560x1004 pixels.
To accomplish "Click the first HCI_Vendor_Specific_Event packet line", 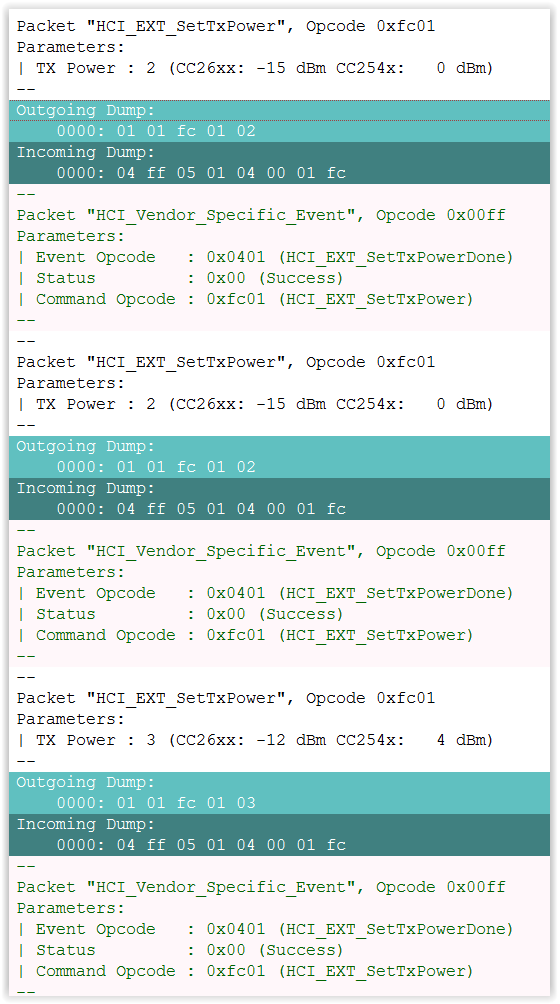I will coord(261,215).
